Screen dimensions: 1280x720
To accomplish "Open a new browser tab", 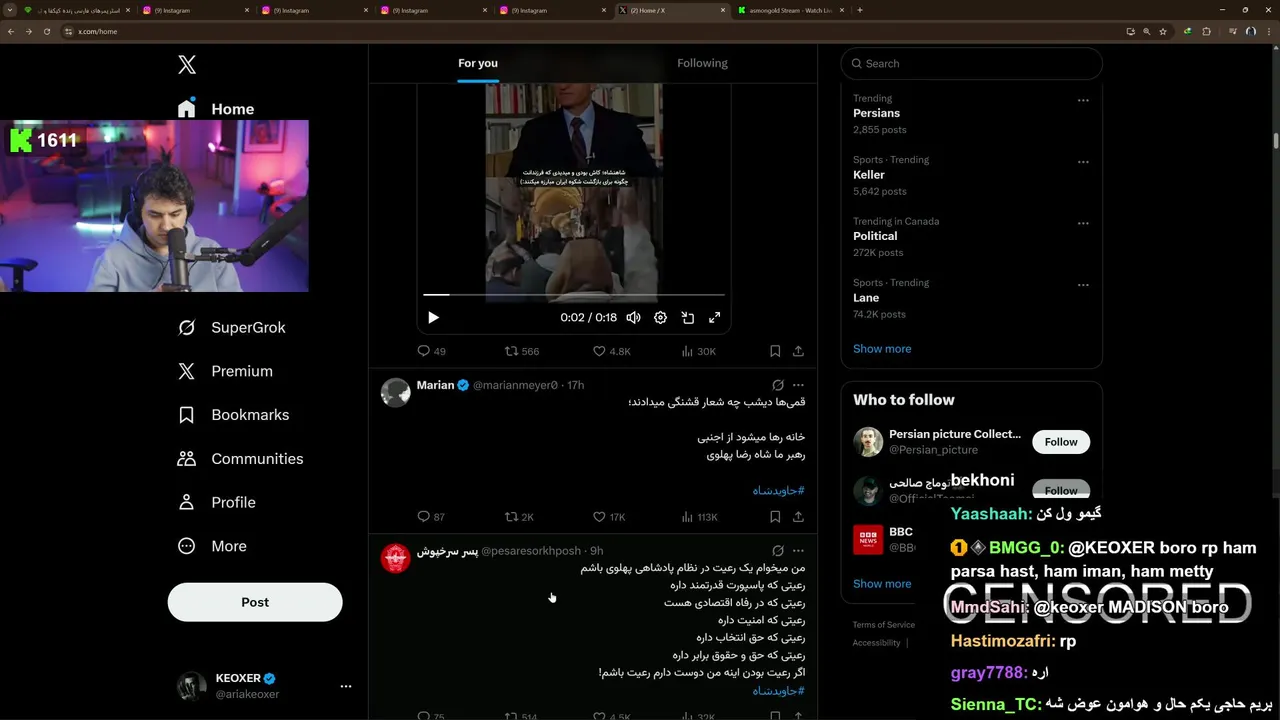I will [860, 10].
